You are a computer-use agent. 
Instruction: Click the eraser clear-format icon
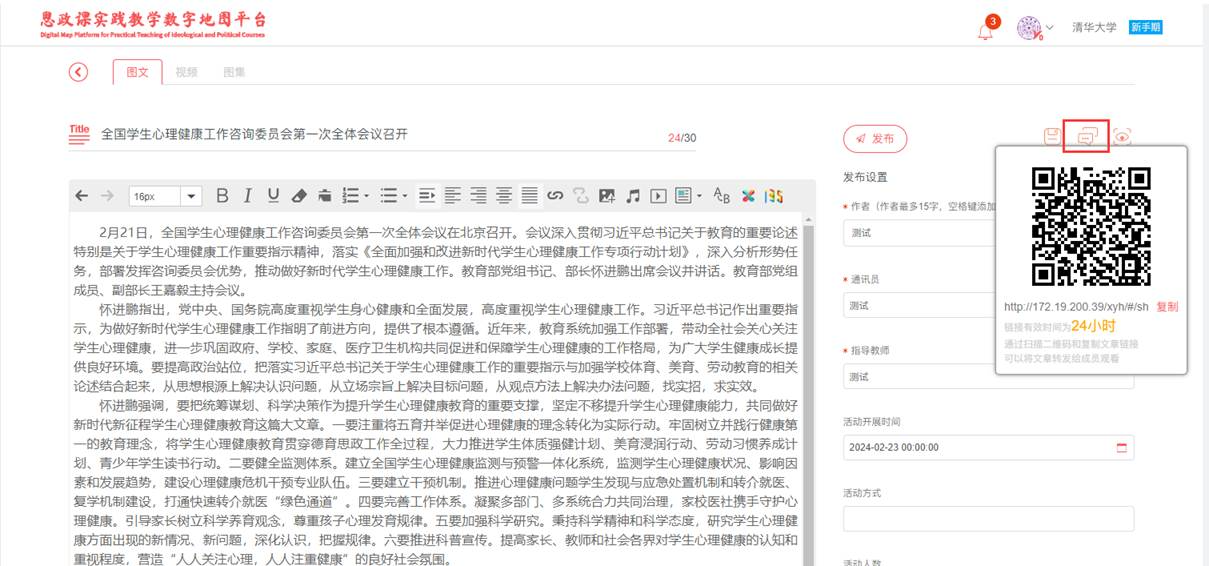point(299,196)
